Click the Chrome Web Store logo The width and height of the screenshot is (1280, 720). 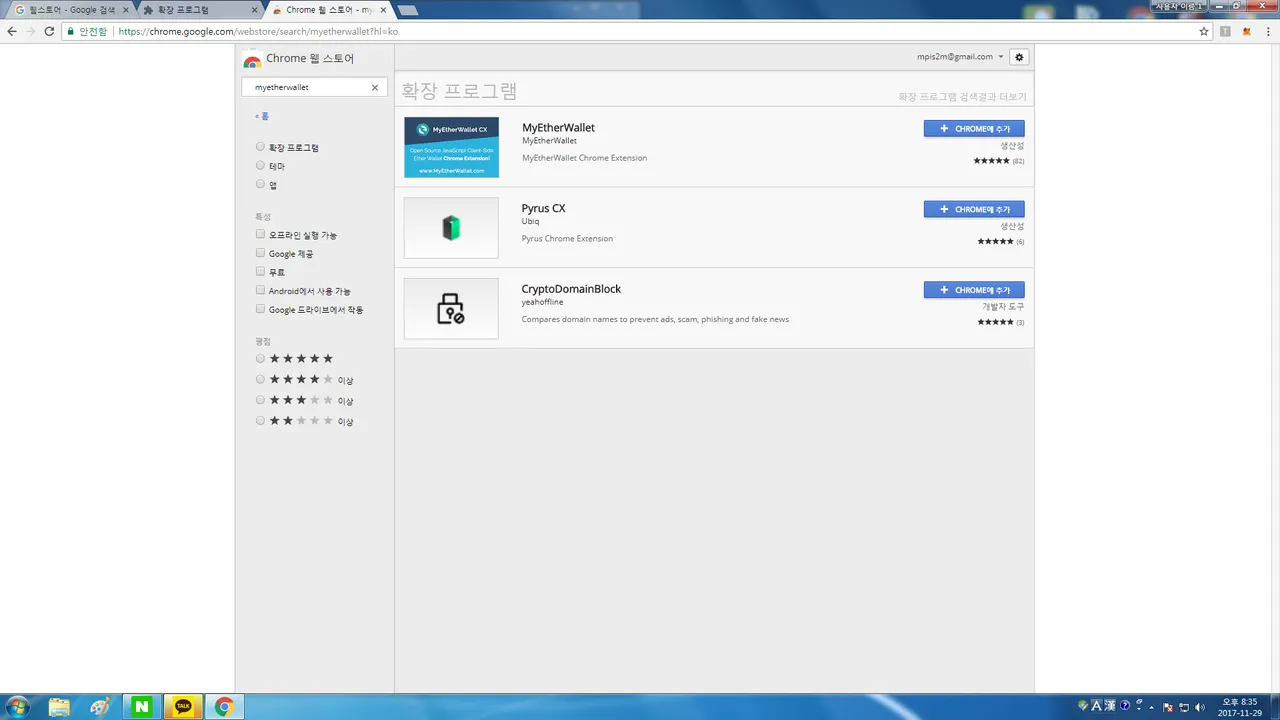click(252, 59)
